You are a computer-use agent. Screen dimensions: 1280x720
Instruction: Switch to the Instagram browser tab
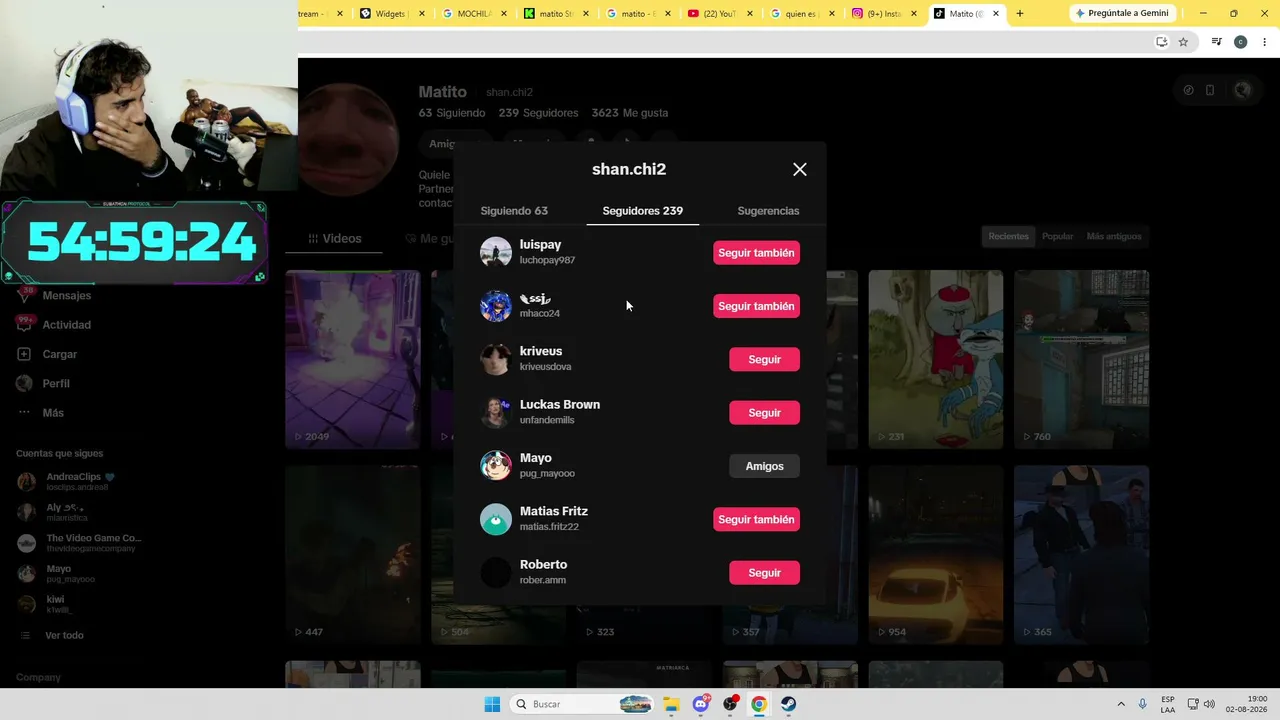pyautogui.click(x=884, y=14)
